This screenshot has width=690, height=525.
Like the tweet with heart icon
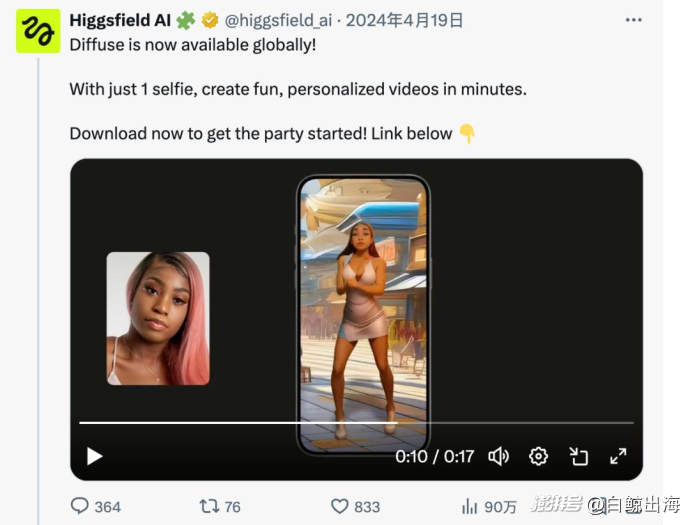click(x=340, y=506)
